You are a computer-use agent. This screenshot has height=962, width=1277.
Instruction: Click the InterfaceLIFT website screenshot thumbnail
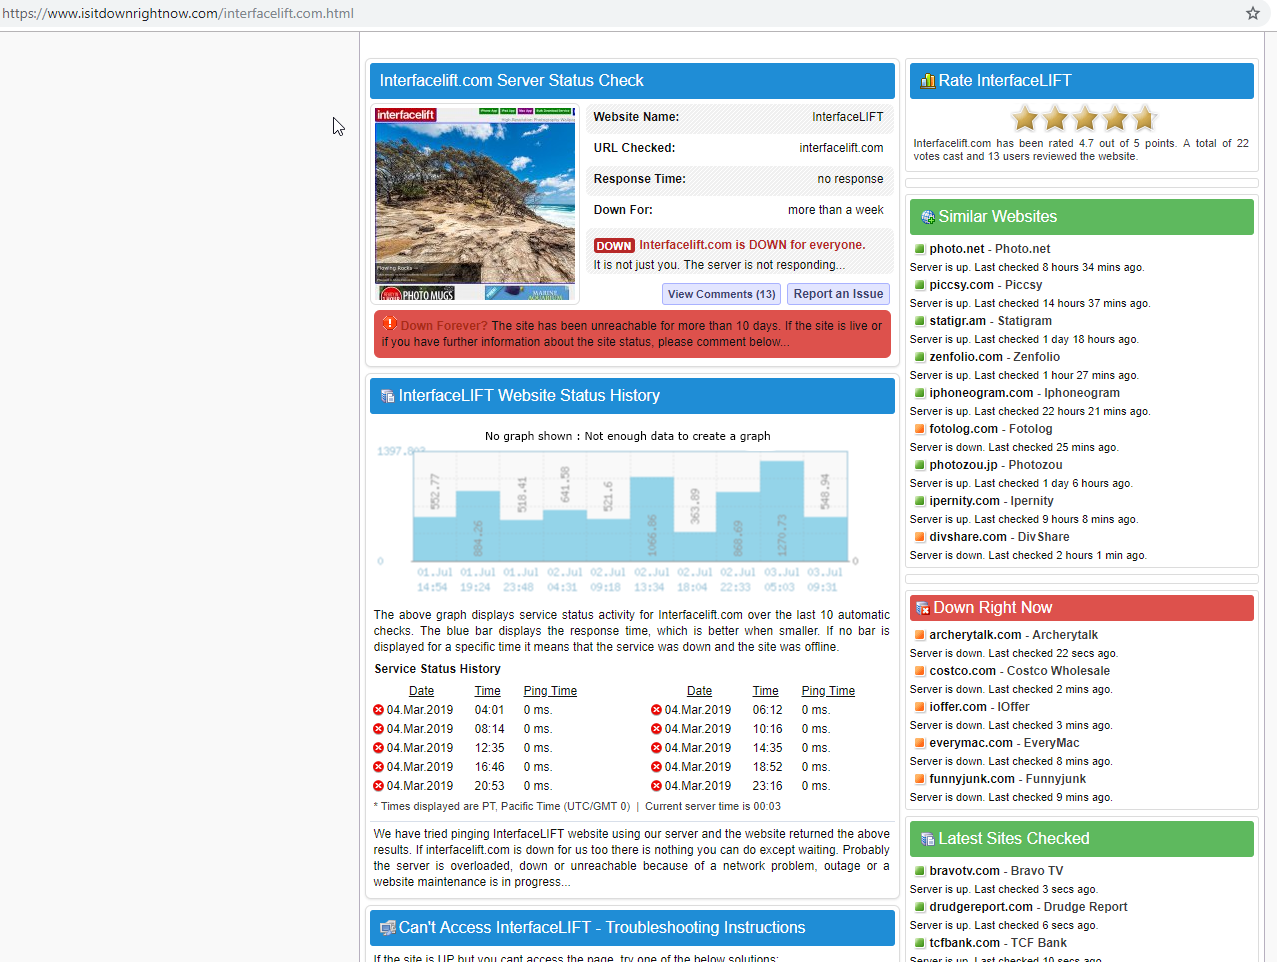[475, 203]
